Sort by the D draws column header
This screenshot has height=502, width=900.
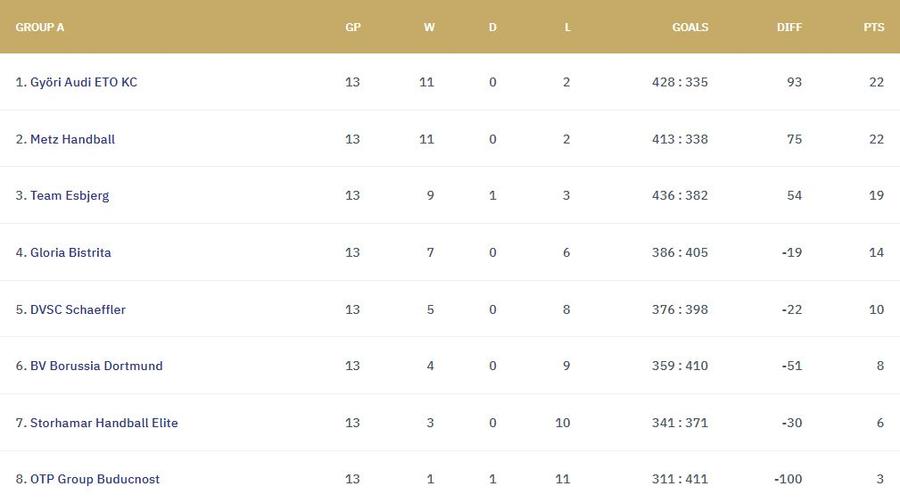click(x=492, y=27)
